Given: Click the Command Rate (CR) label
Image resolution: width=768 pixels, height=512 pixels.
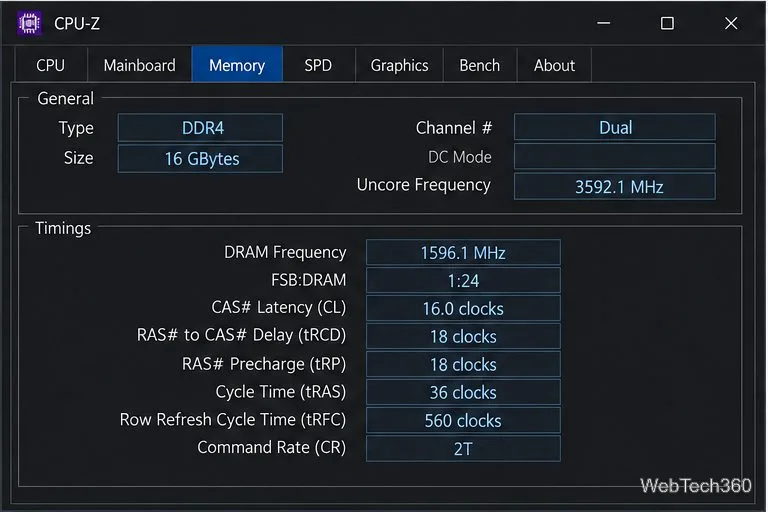Looking at the screenshot, I should (272, 448).
